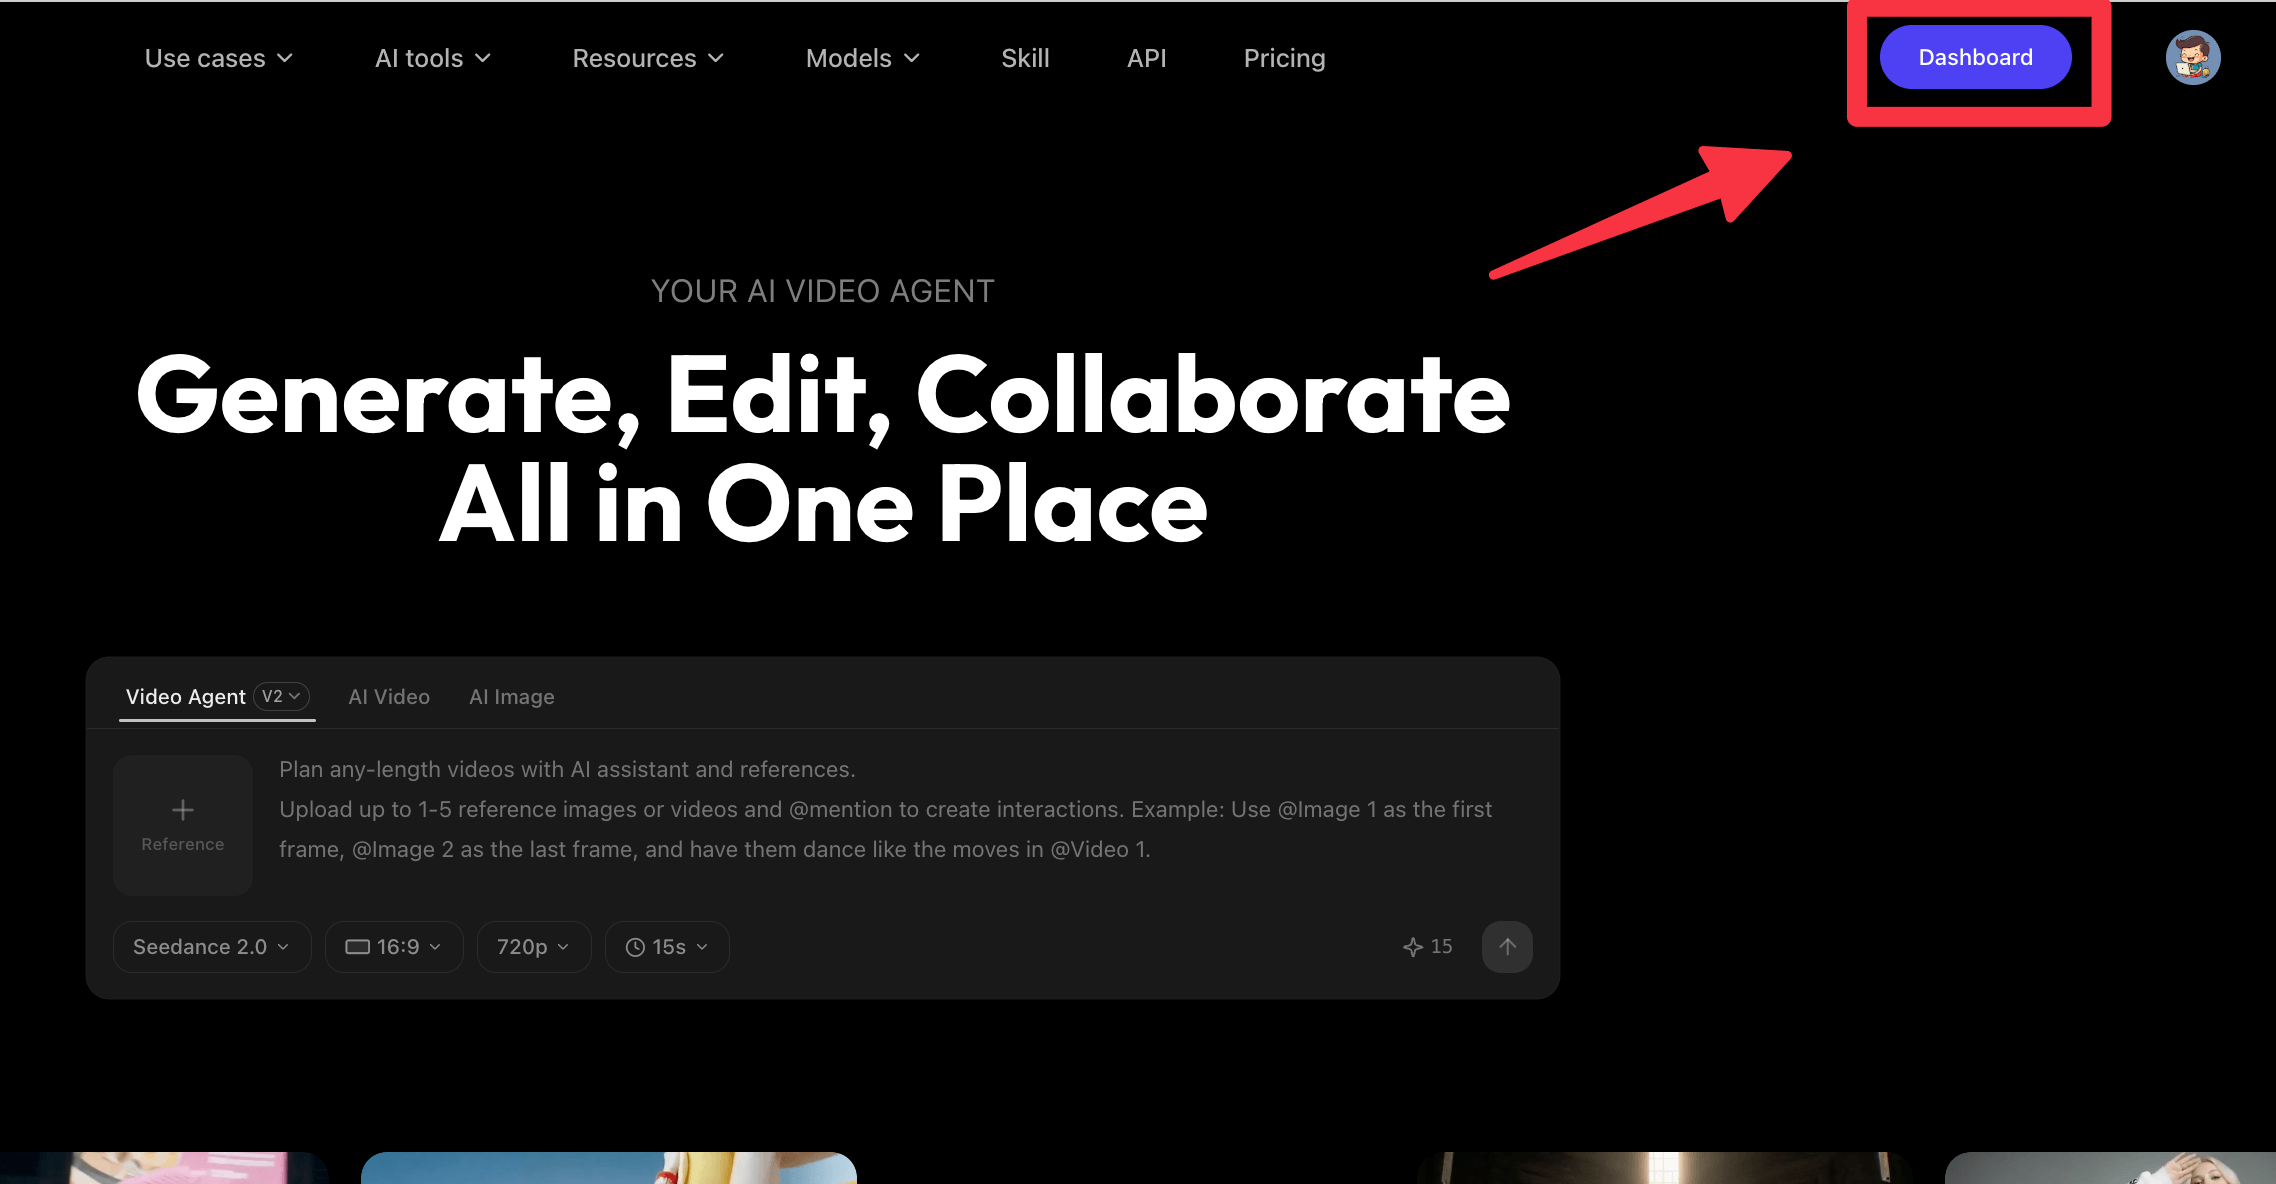Click the aspect ratio rectangle icon
This screenshot has width=2276, height=1184.
coord(357,947)
